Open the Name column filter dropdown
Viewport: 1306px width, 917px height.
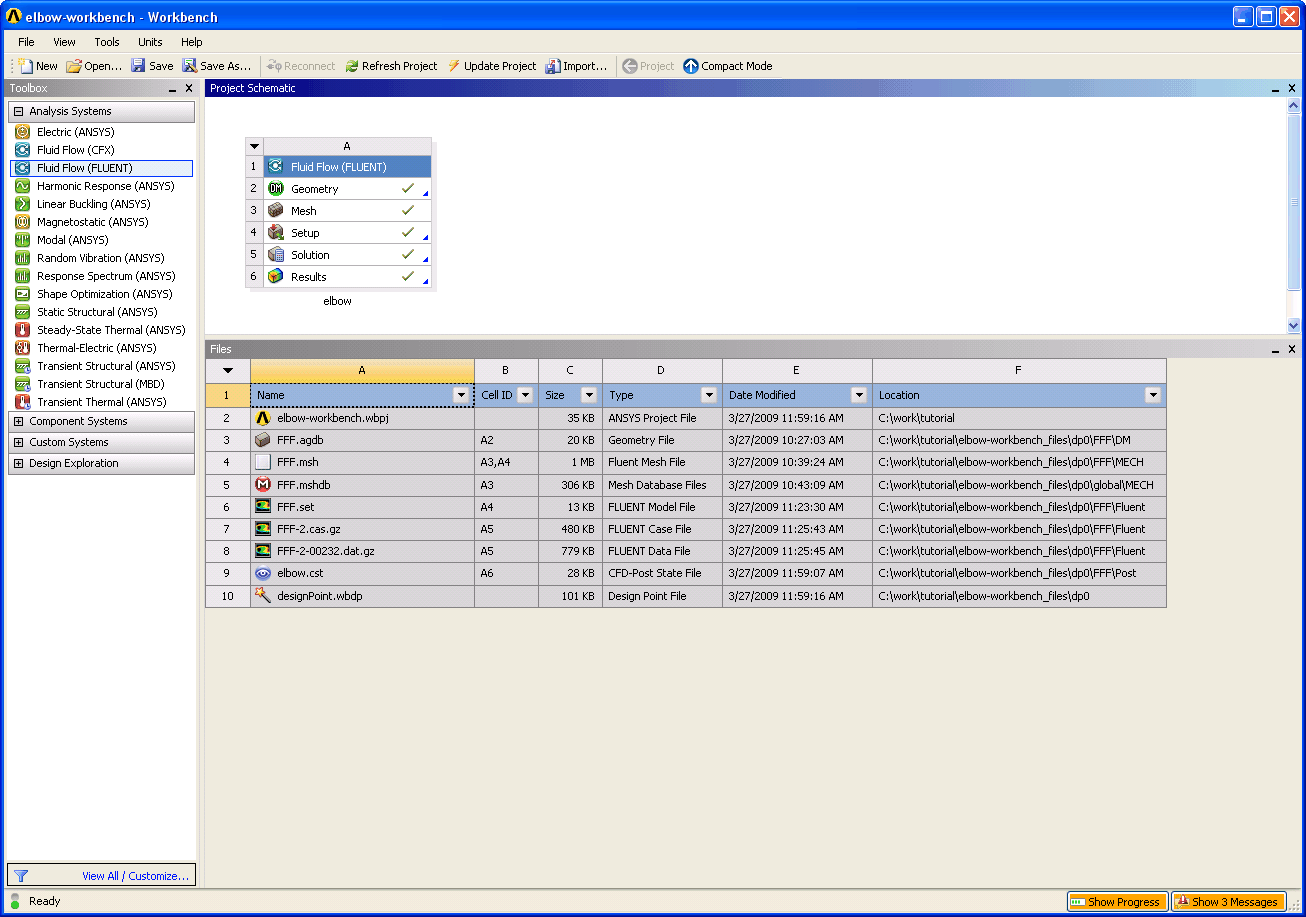pos(461,395)
